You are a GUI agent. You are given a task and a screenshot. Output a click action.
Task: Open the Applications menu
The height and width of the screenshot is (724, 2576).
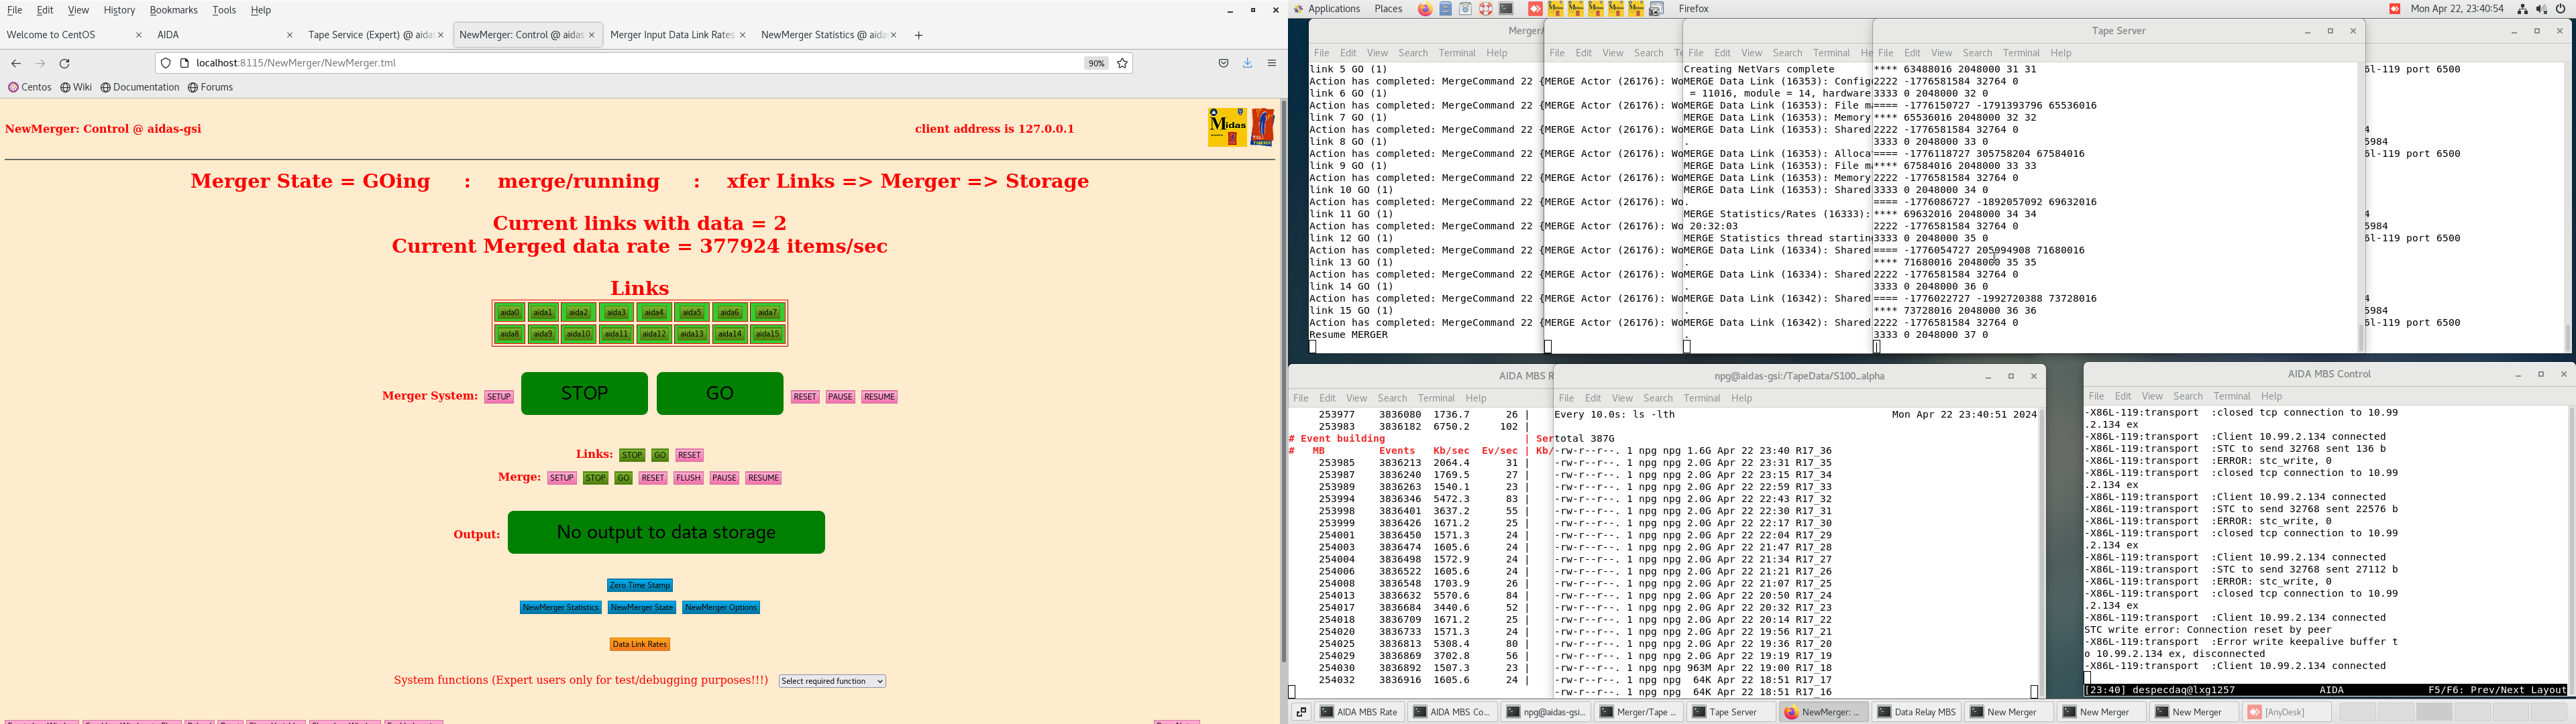[1333, 9]
